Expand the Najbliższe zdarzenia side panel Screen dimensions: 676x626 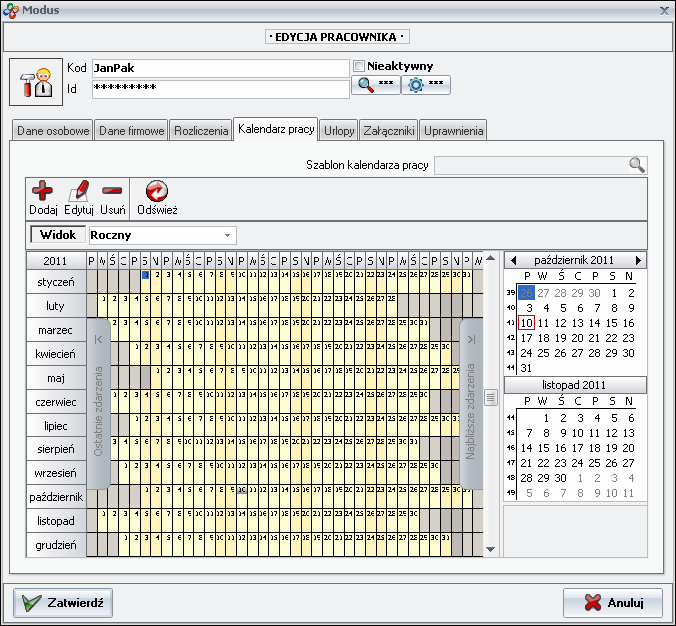pos(471,405)
